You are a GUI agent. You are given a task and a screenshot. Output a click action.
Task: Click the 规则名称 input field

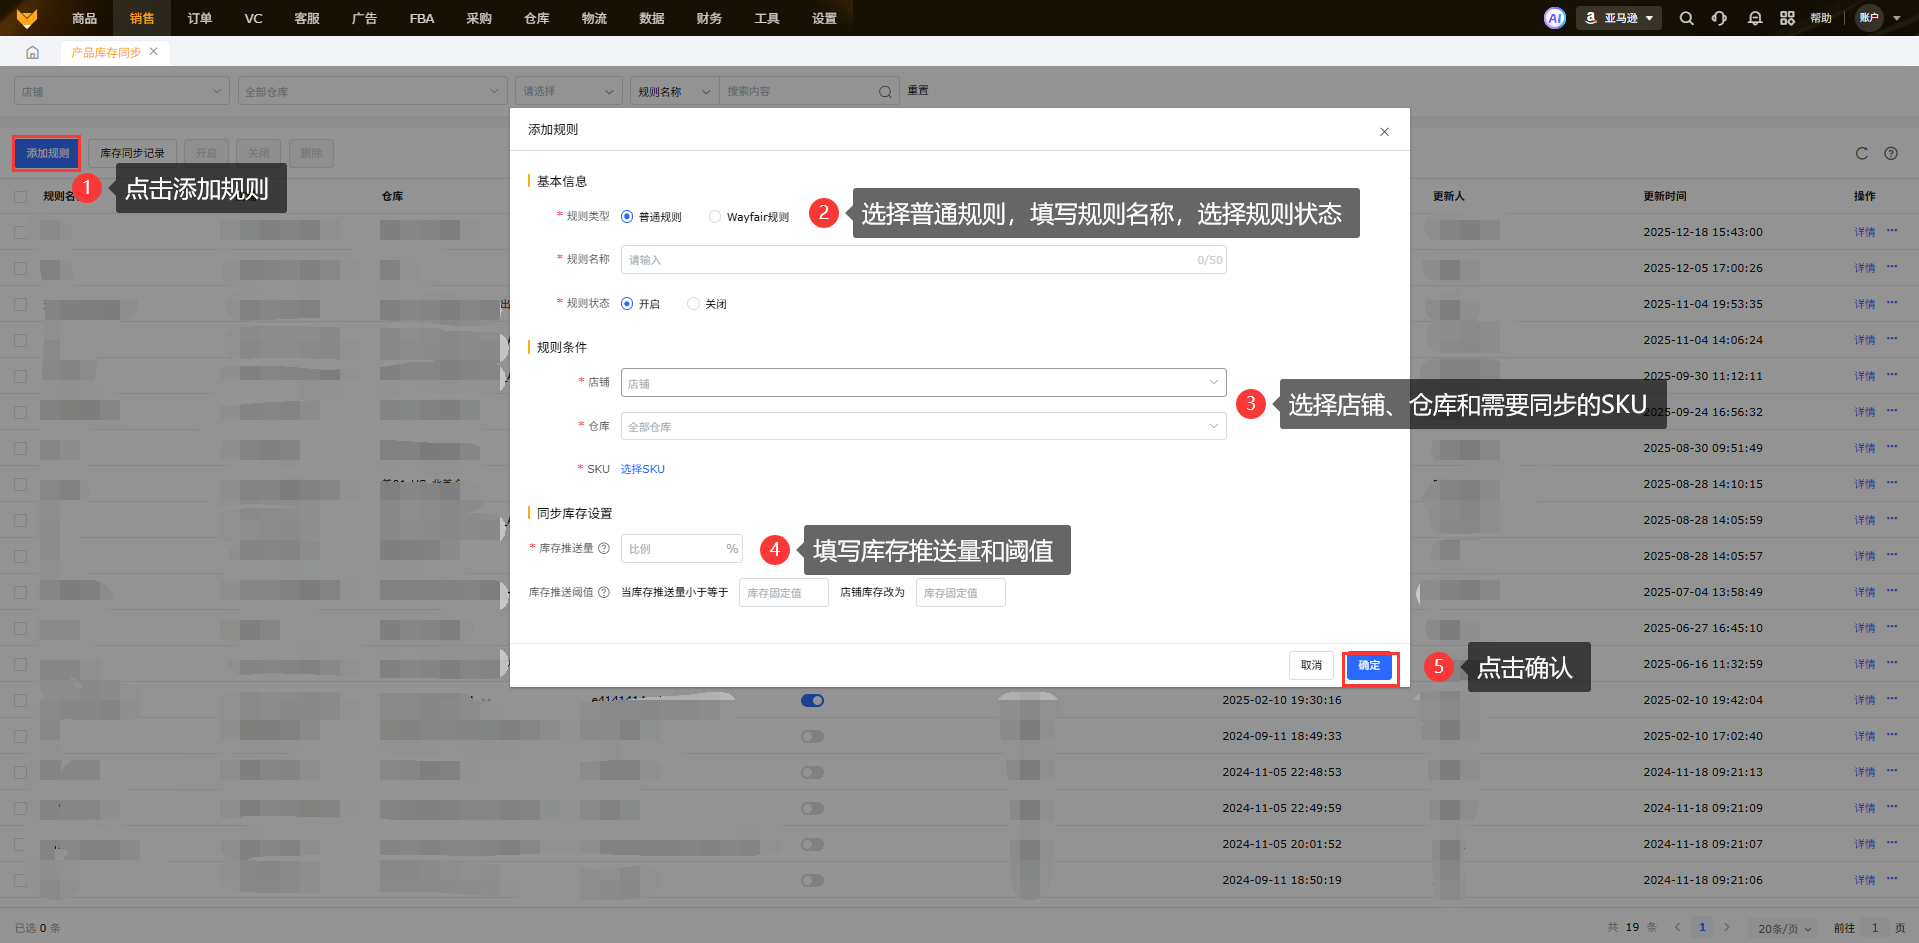coord(908,260)
